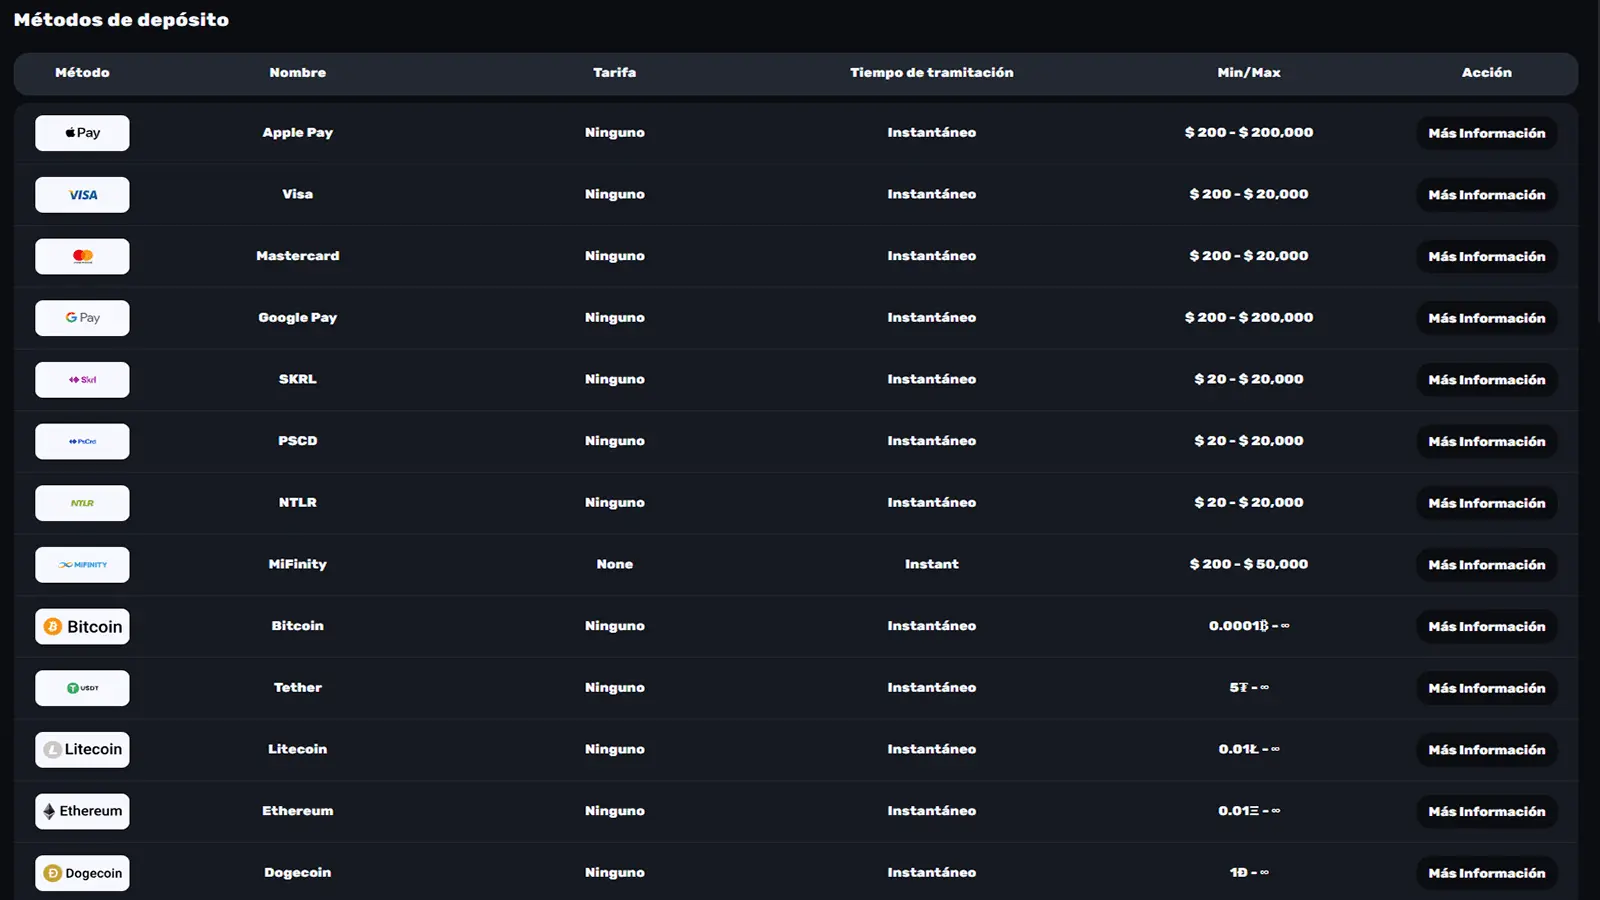Viewport: 1600px width, 900px height.
Task: Click the Dogecoin logo icon
Action: [82, 873]
